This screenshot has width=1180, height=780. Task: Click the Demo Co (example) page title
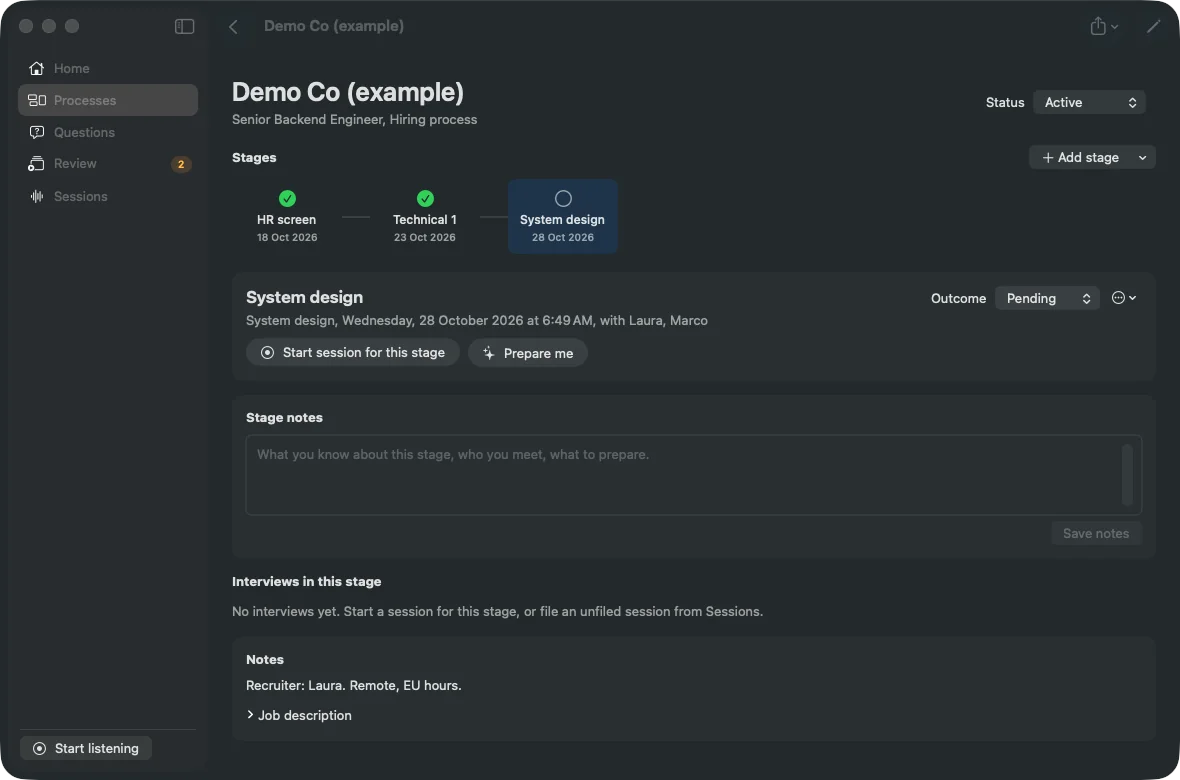click(348, 92)
